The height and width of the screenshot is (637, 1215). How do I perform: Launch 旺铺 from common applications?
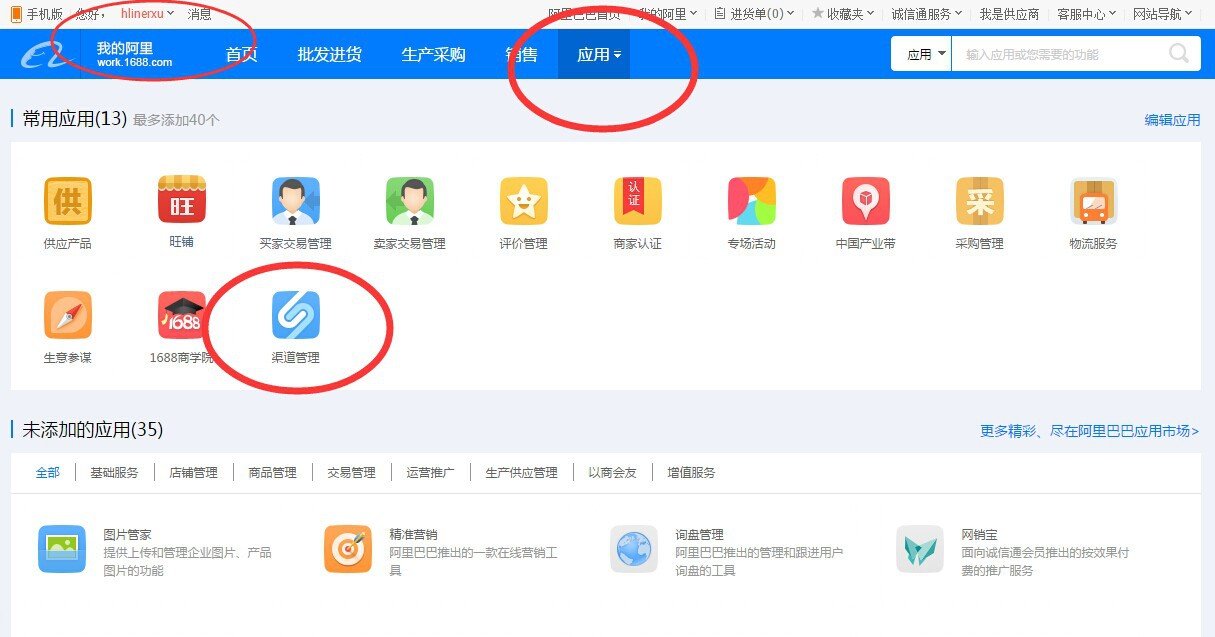point(180,202)
